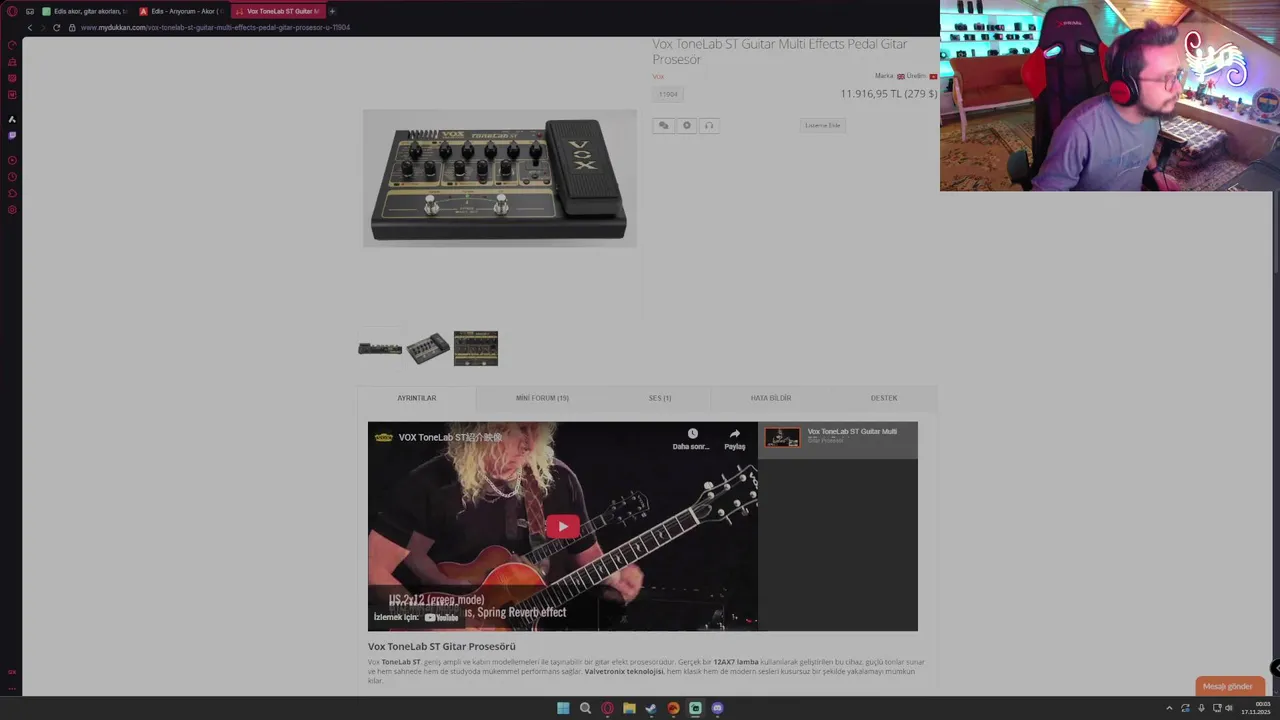1280x720 pixels.
Task: Switch to Edis - Arıyorum - Akor tab
Action: point(181,11)
